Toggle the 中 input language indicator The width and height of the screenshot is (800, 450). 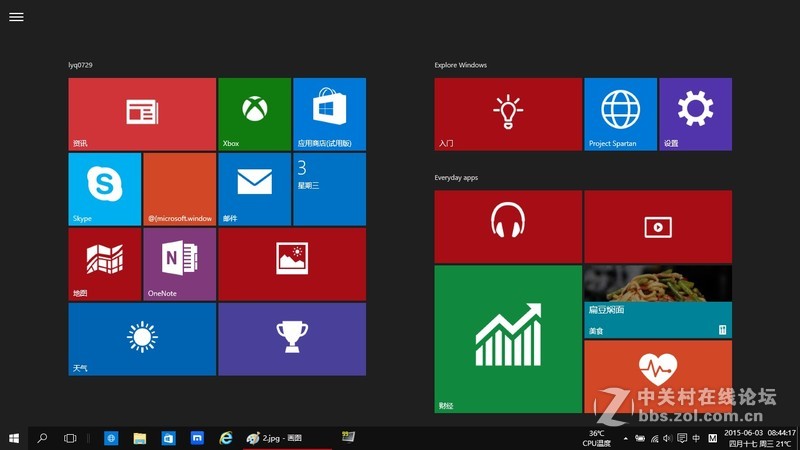[696, 438]
